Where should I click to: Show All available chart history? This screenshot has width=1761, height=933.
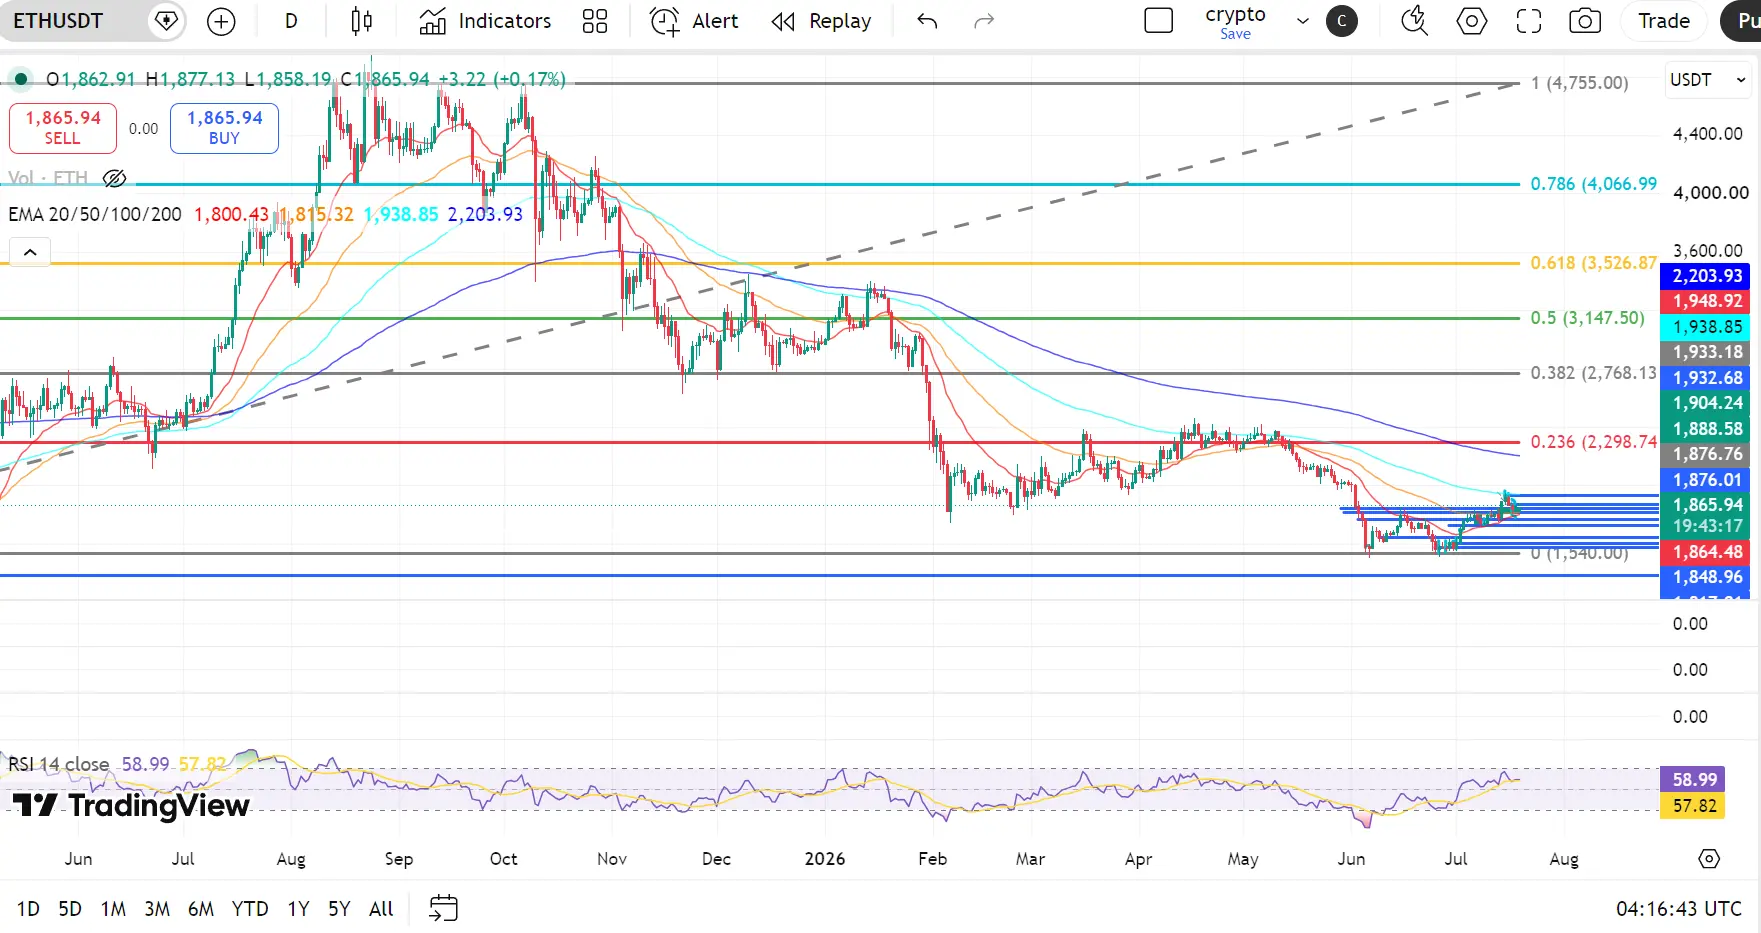(381, 909)
